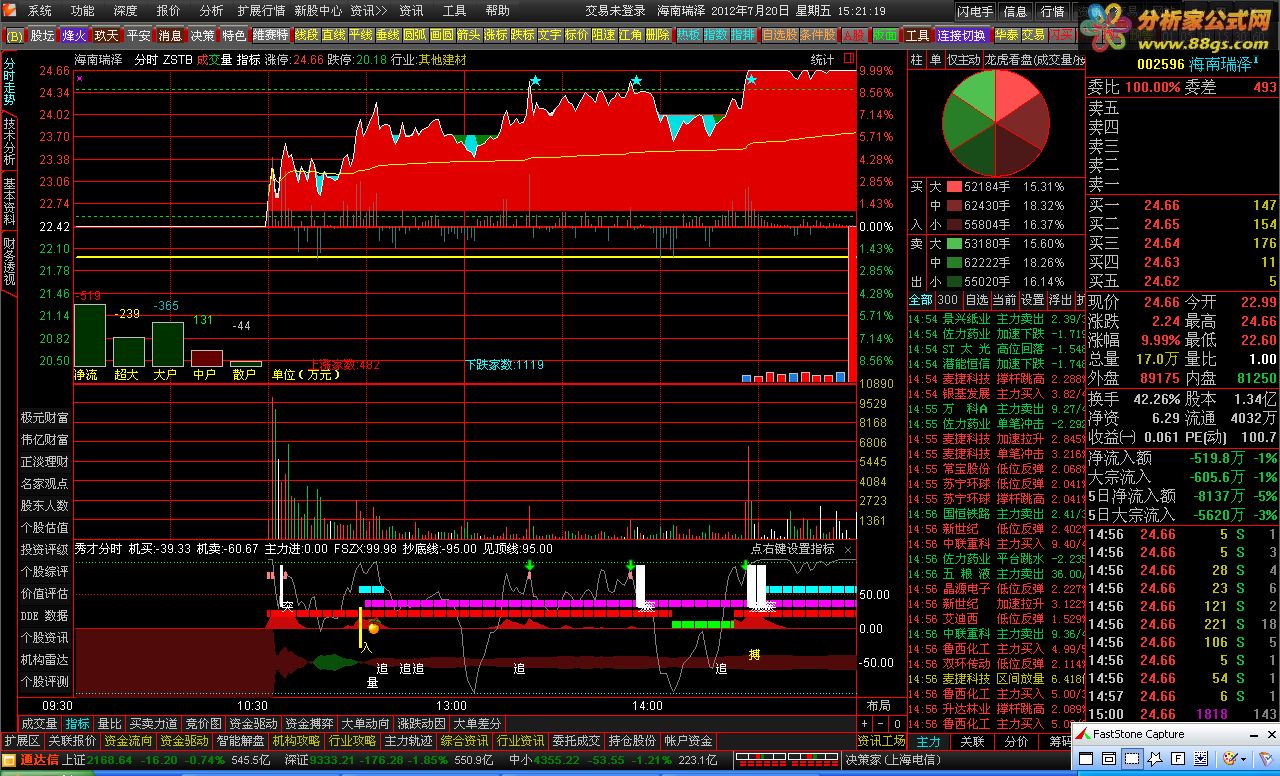Screen dimensions: 1280x776
Task: Click the (B) toolbar icon
Action: pyautogui.click(x=14, y=35)
